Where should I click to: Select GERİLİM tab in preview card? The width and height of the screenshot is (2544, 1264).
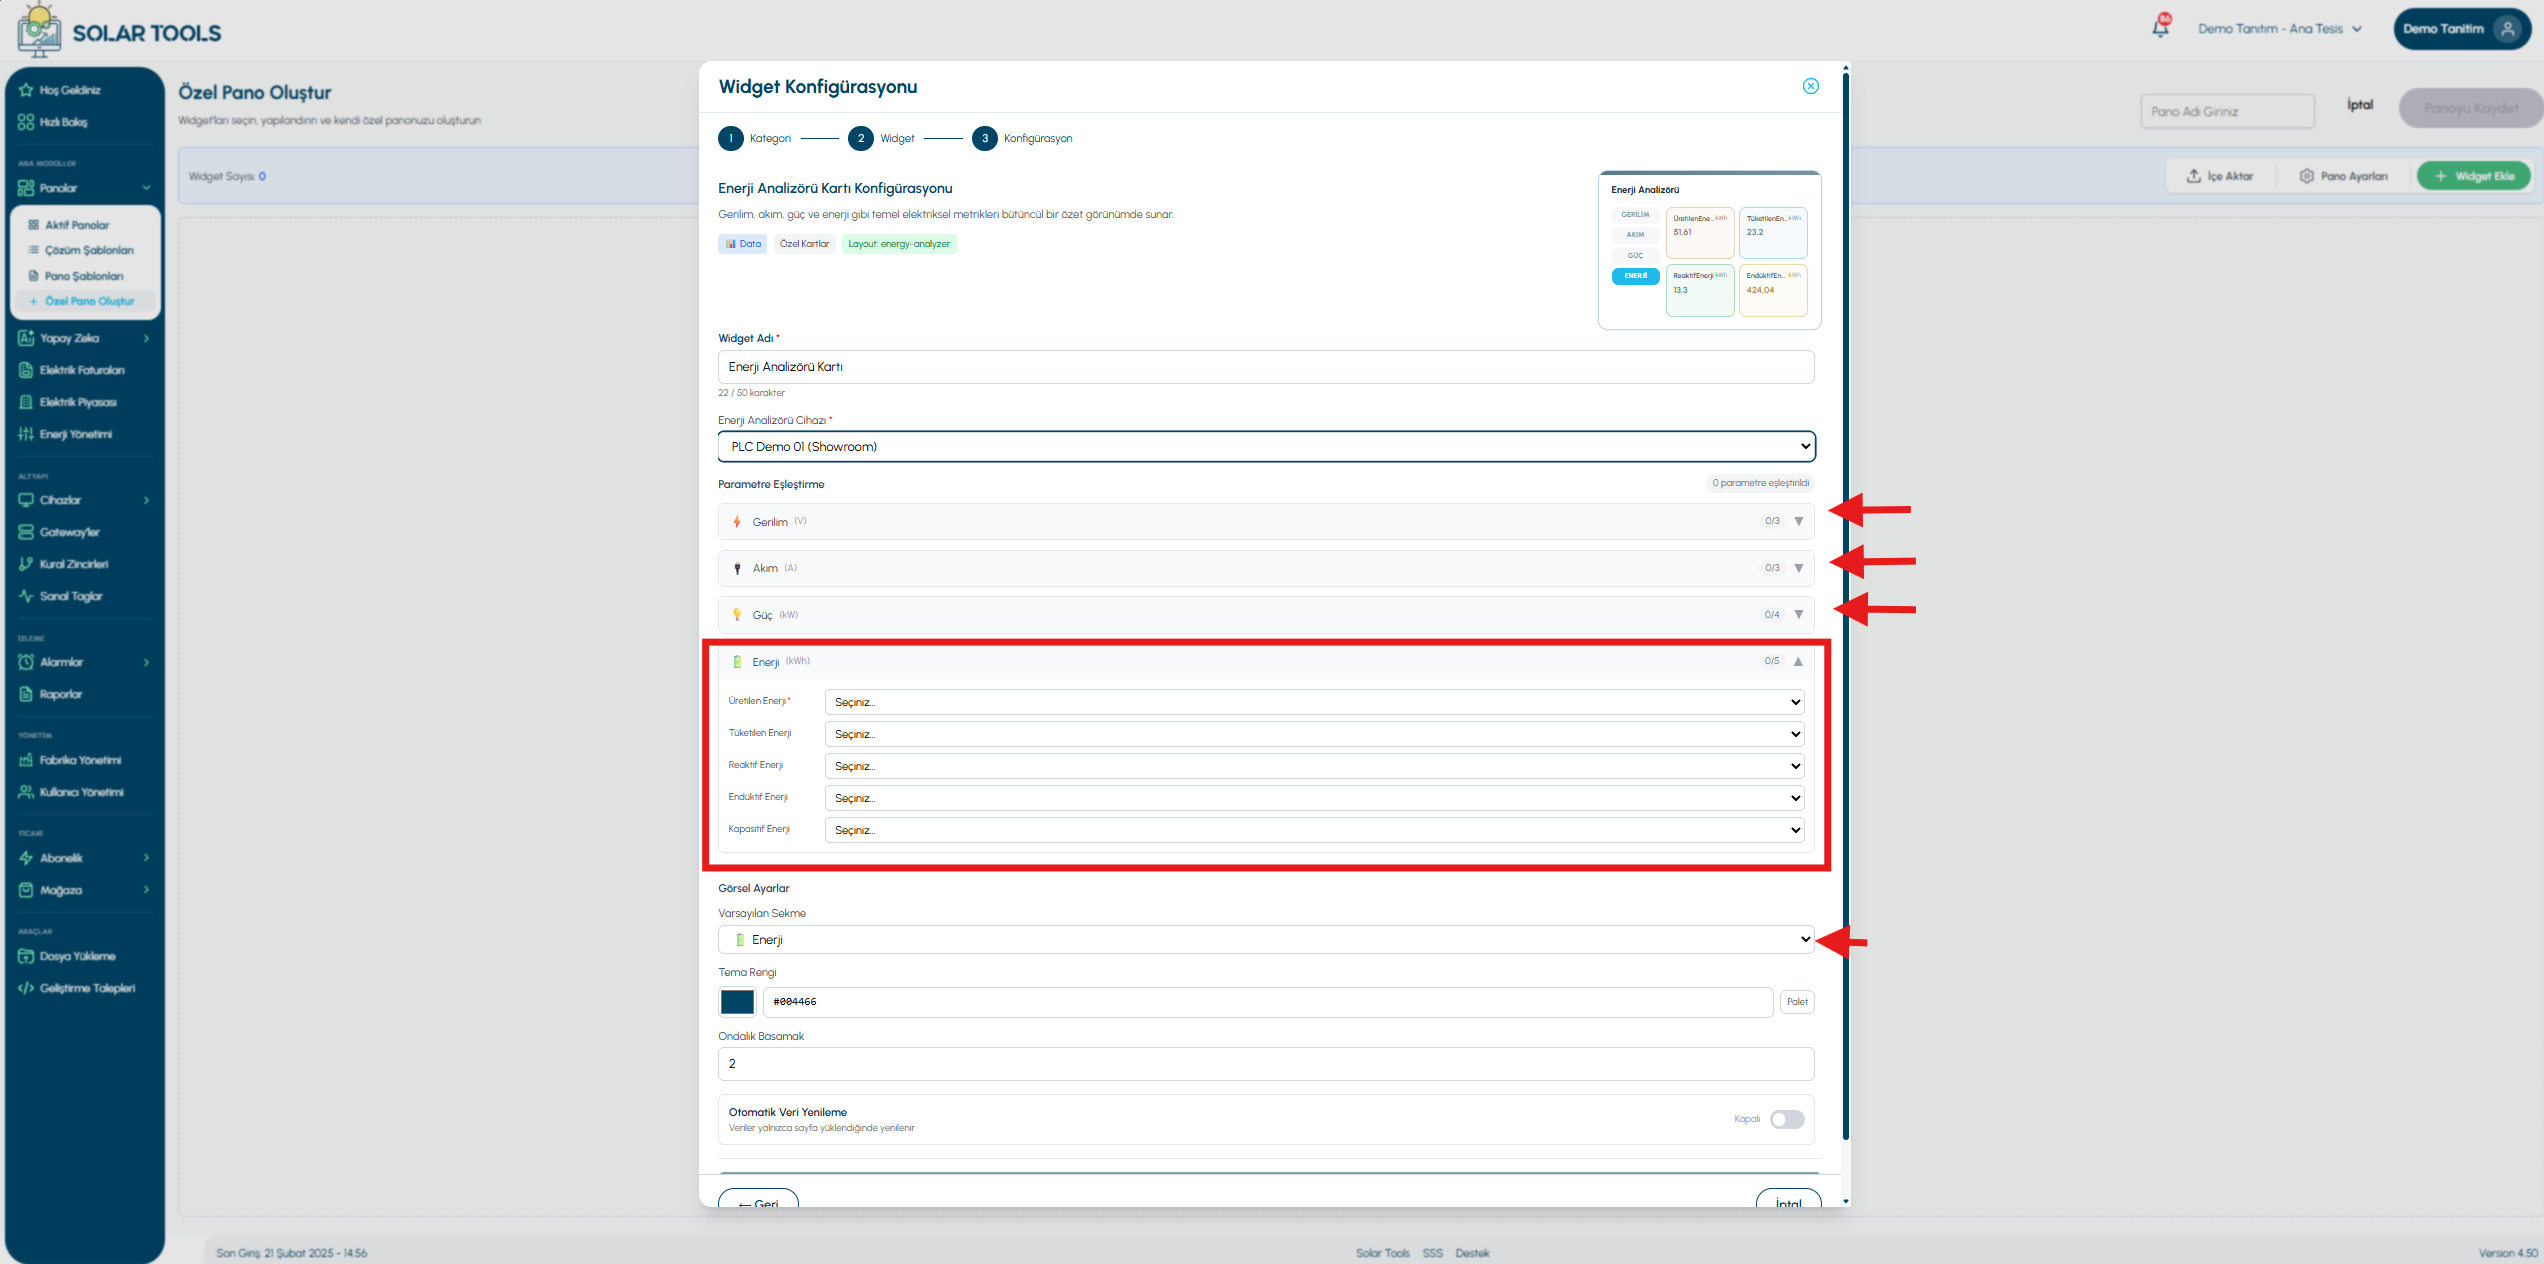point(1635,215)
